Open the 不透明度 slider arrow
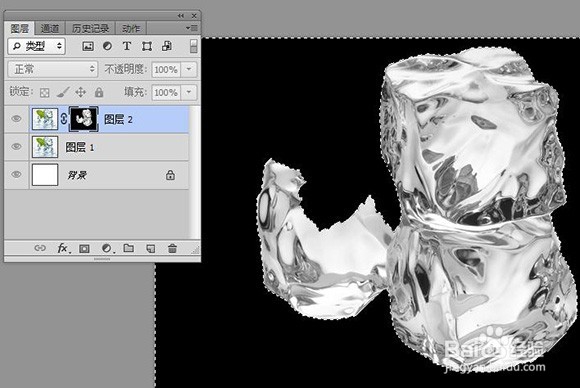 pyautogui.click(x=189, y=69)
